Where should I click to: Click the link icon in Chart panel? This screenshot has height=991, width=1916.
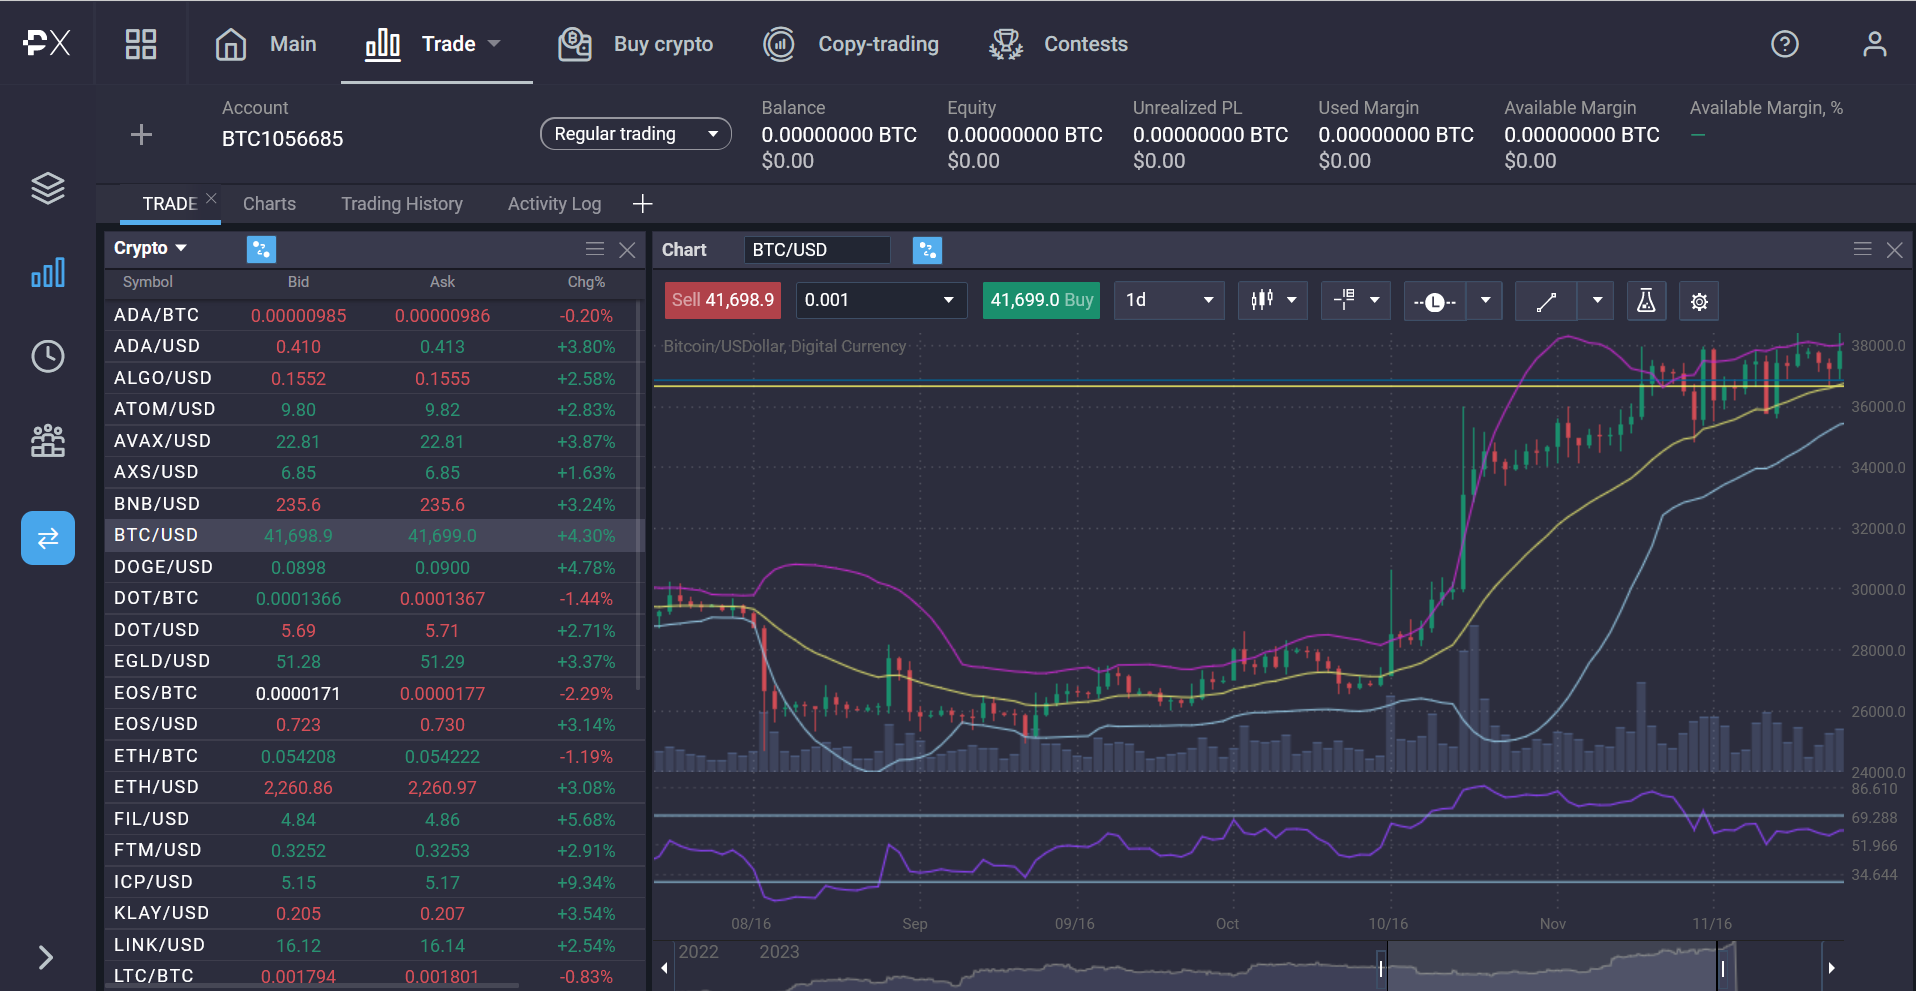(x=927, y=250)
